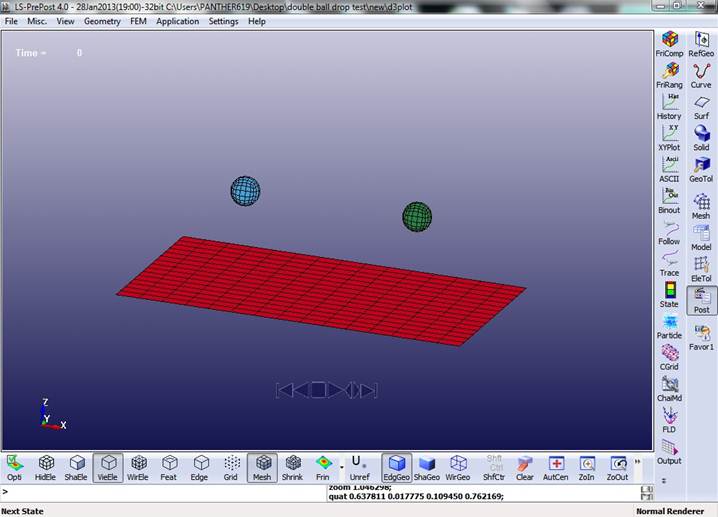Toggle HidEle hidden-line element display
Screen dimensions: 718x517
(45, 468)
